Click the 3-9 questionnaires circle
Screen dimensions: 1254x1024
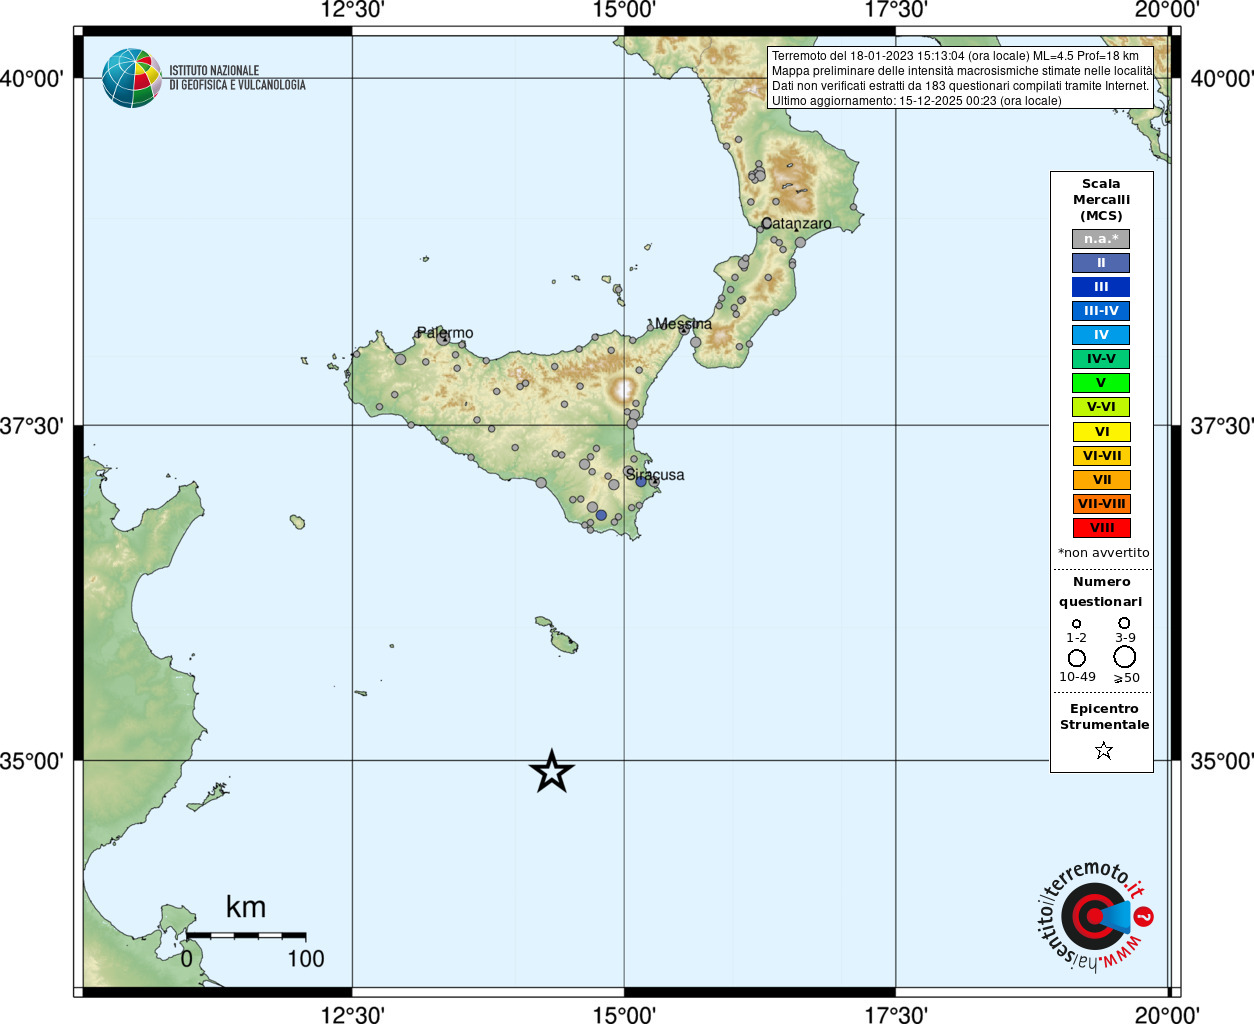point(1124,623)
